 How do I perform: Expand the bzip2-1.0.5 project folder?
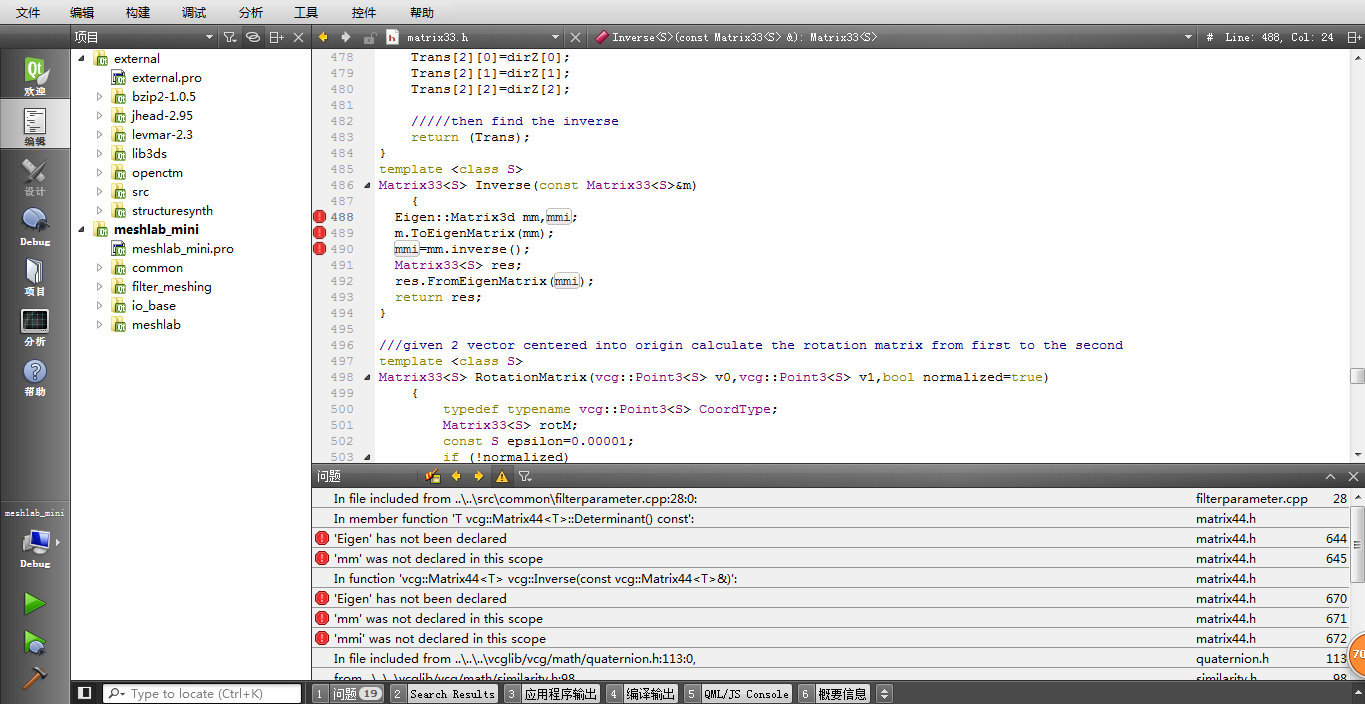point(100,97)
